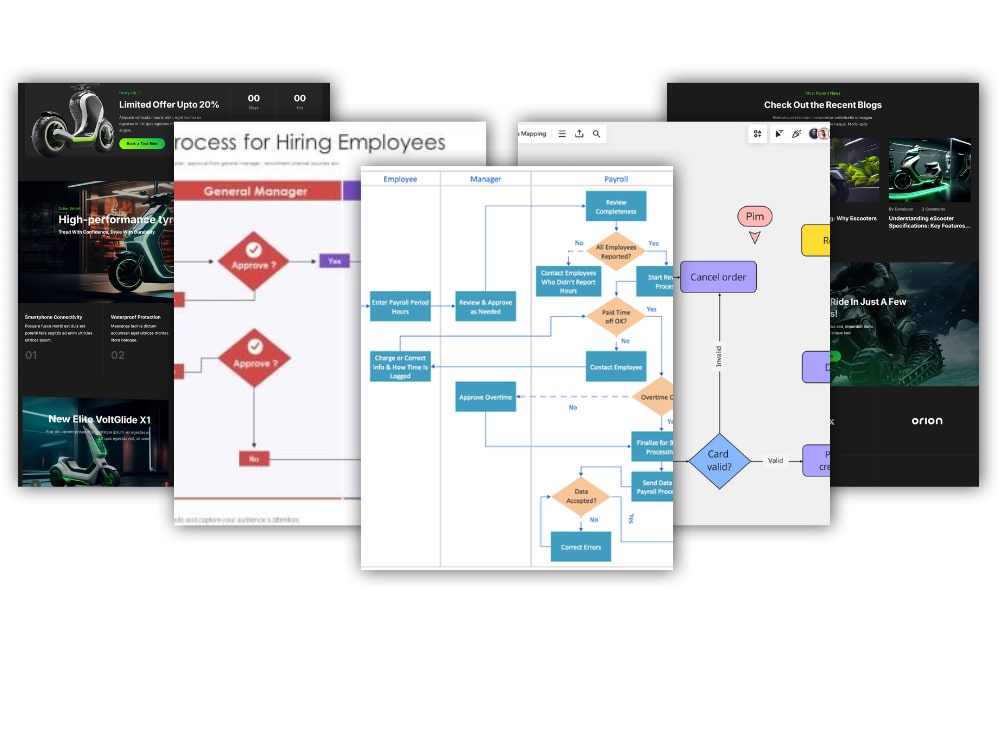The height and width of the screenshot is (750, 1000).
Task: Select the Charge or Correct Info box
Action: coord(401,367)
